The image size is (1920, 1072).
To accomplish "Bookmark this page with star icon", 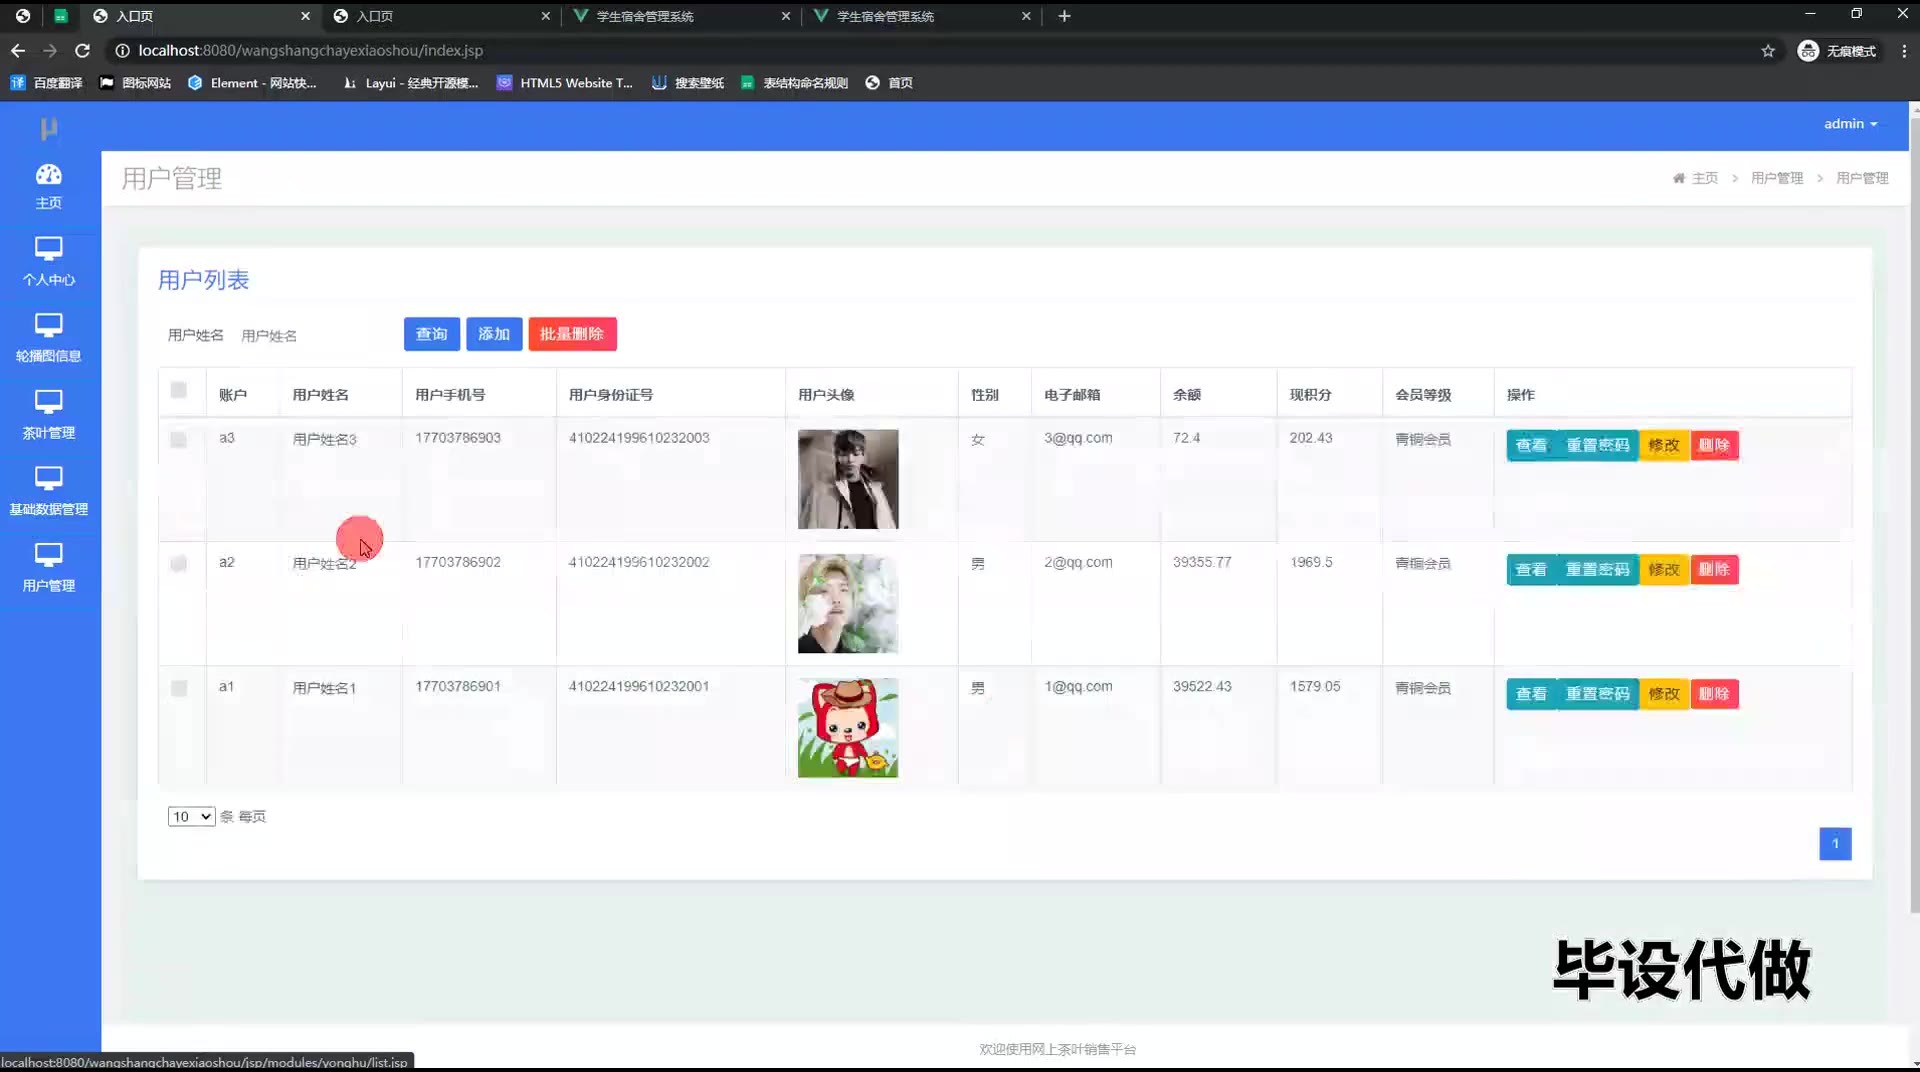I will (1768, 51).
